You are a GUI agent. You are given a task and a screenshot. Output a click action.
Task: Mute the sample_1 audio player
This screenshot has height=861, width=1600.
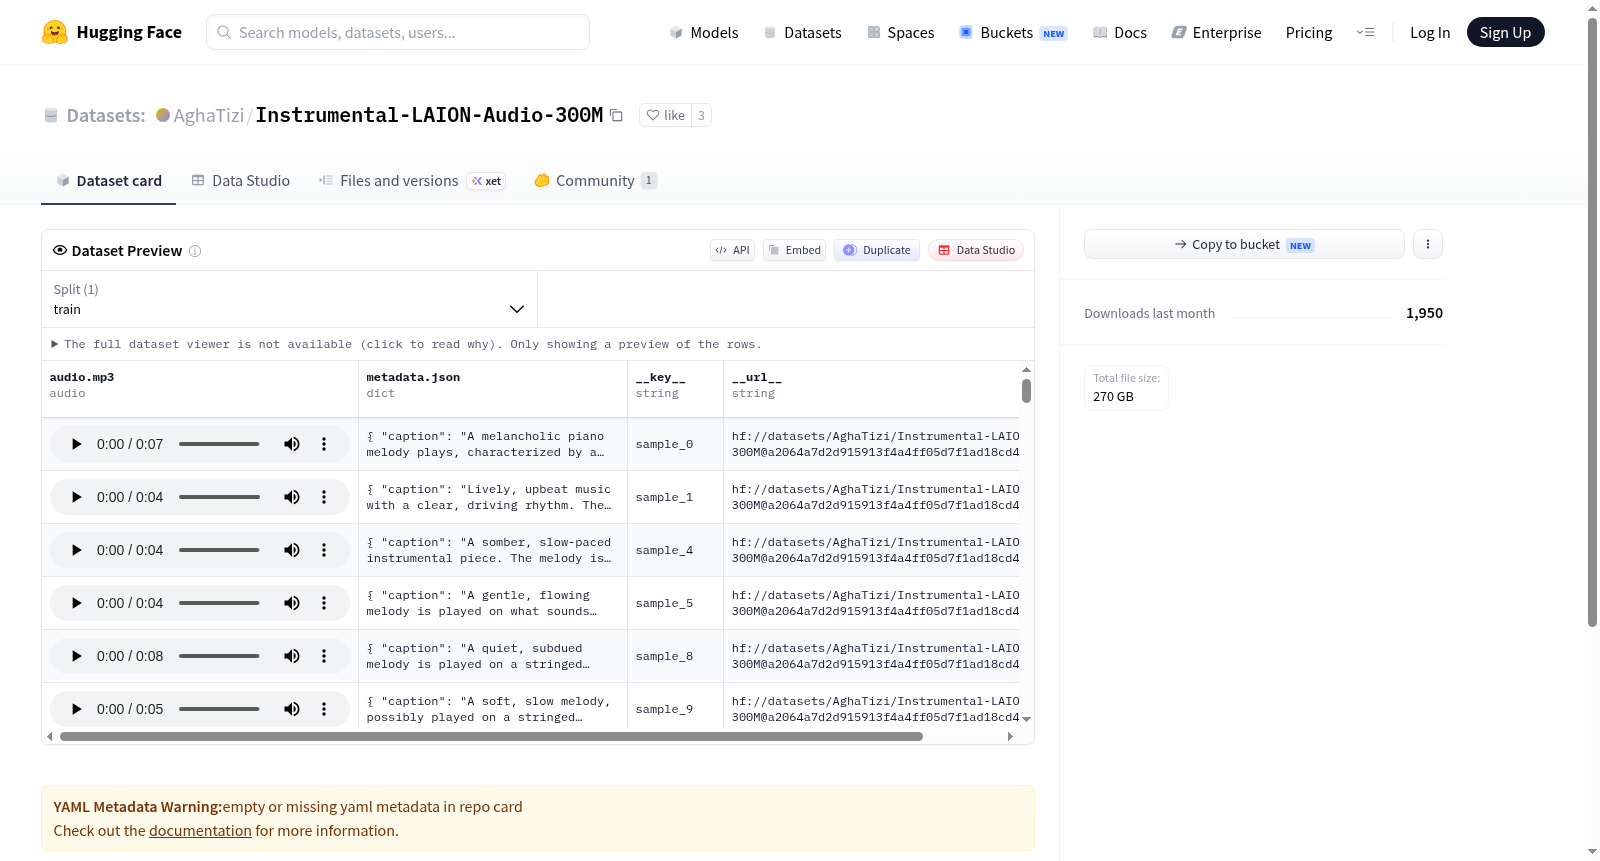[292, 497]
